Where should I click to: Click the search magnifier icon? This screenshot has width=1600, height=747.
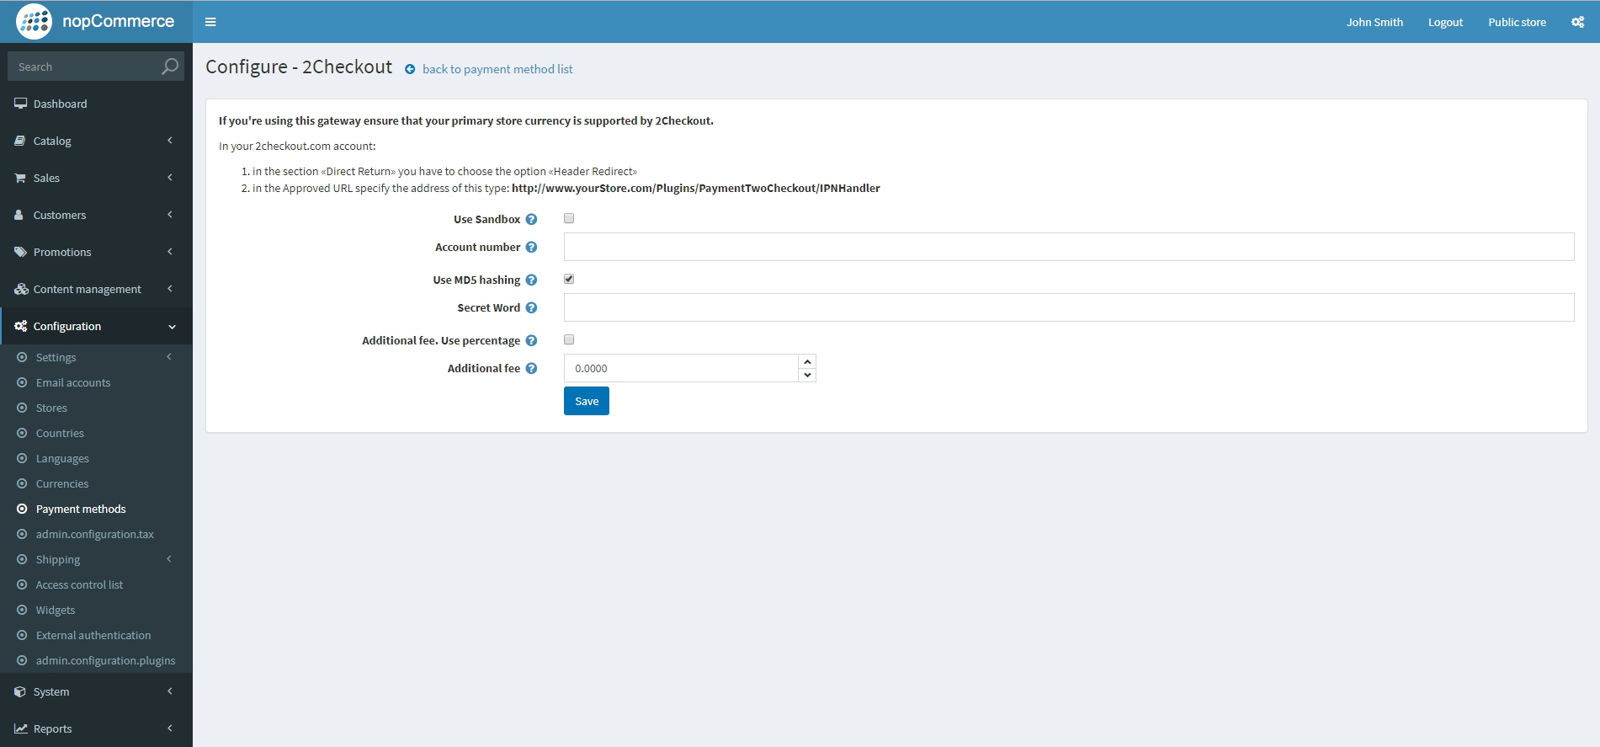[x=170, y=66]
